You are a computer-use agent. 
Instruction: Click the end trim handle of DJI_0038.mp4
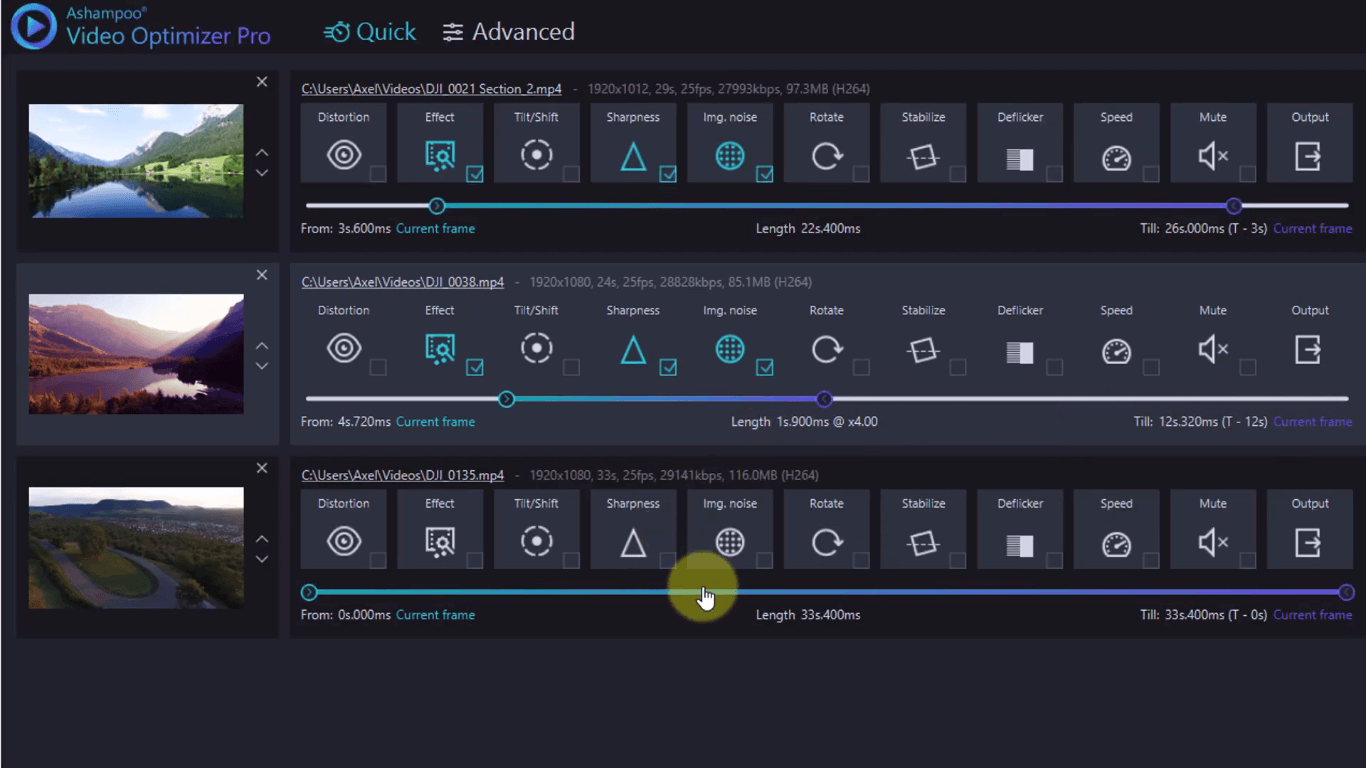click(824, 399)
